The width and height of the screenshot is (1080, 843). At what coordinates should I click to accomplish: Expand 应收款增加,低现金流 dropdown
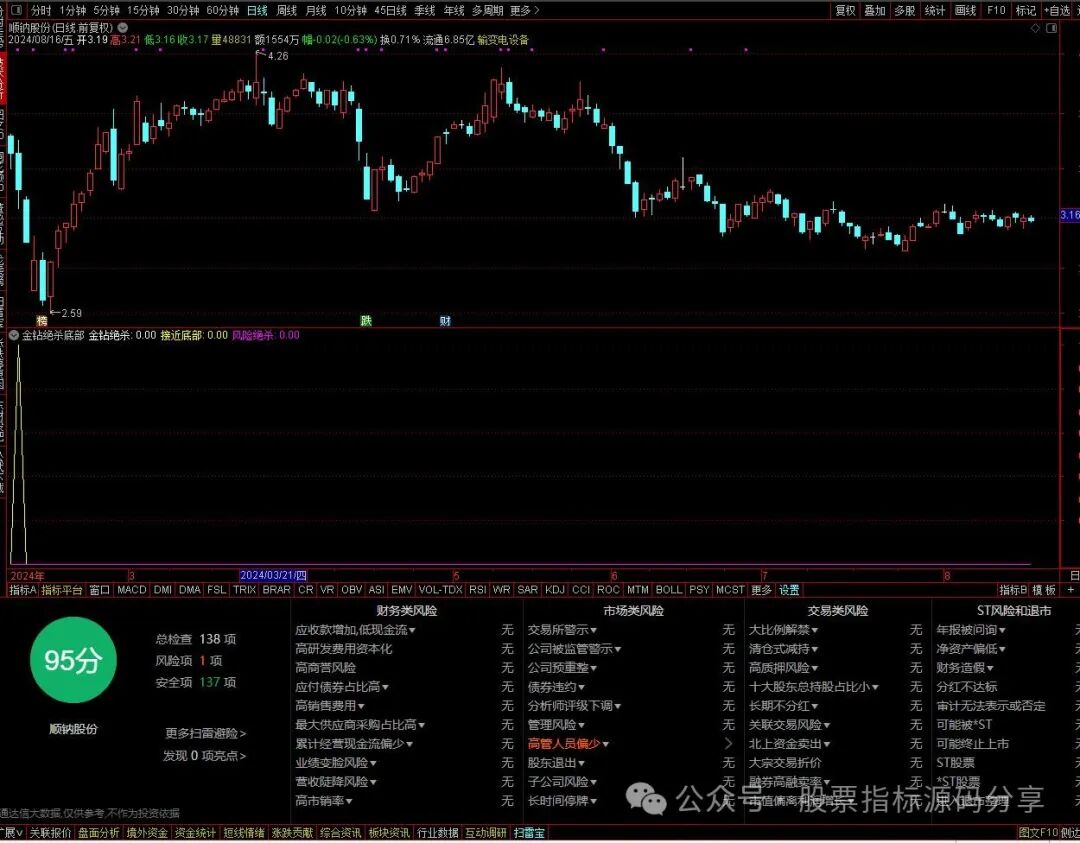click(x=355, y=629)
